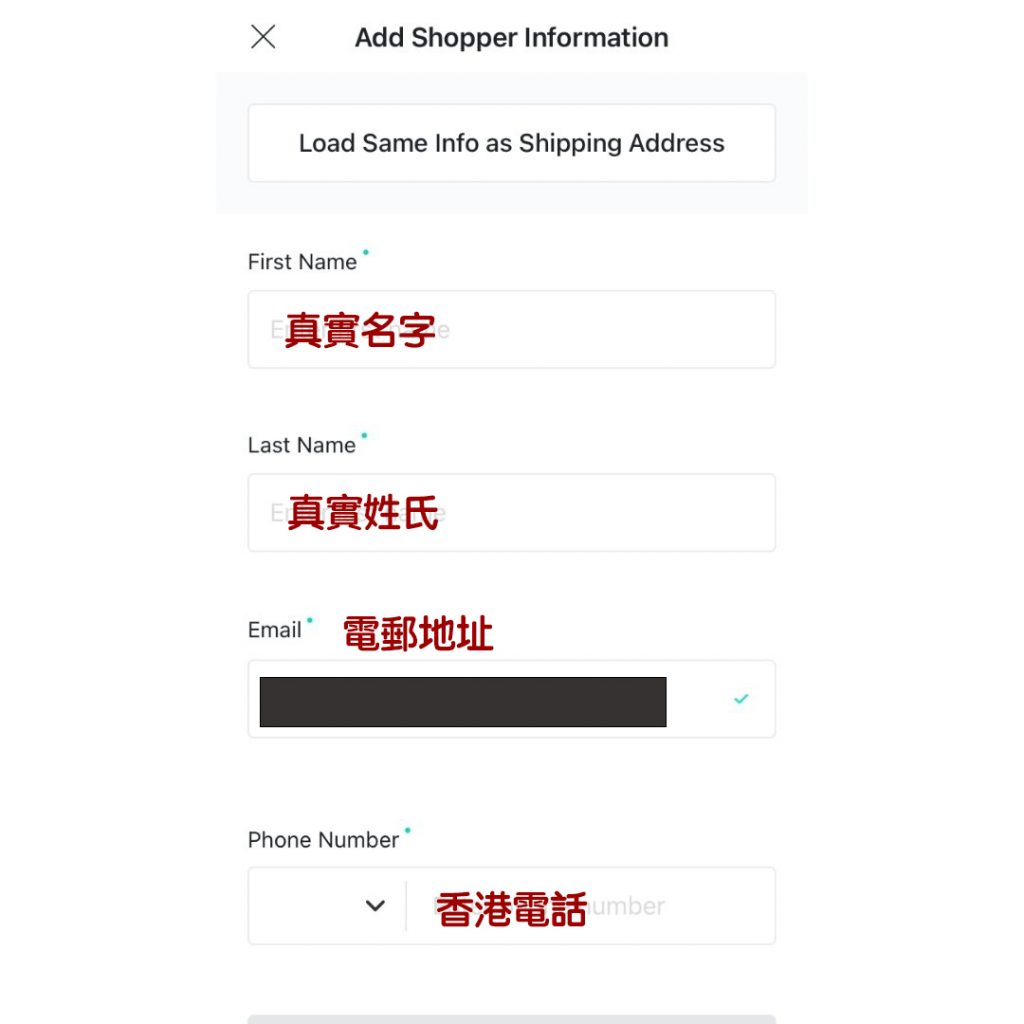The image size is (1024, 1024).
Task: Click the required dot beside Last Name
Action: [364, 435]
